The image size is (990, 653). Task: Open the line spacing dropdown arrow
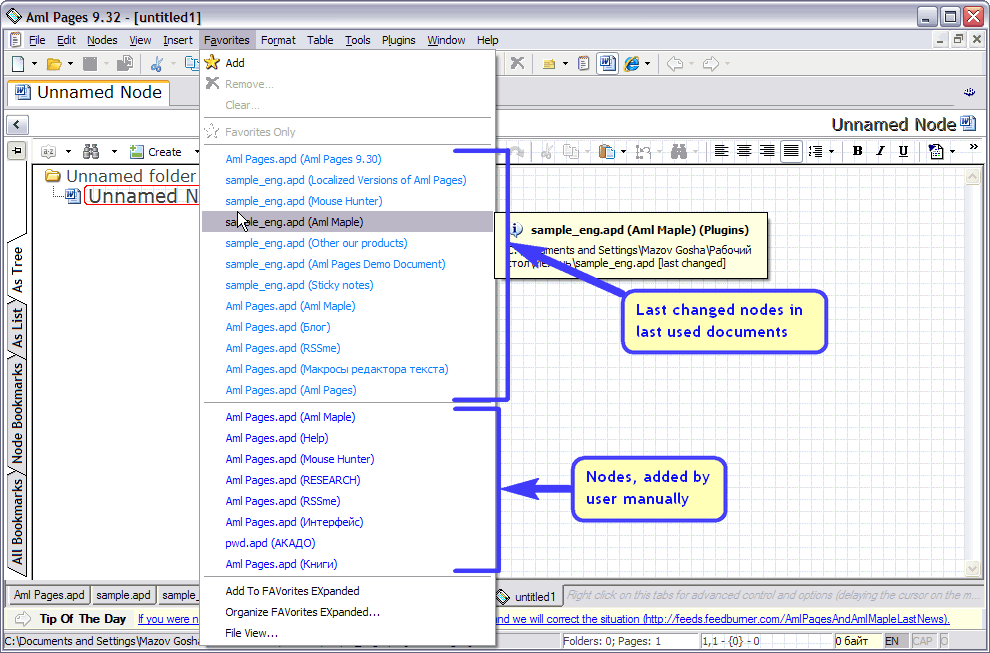(x=831, y=152)
